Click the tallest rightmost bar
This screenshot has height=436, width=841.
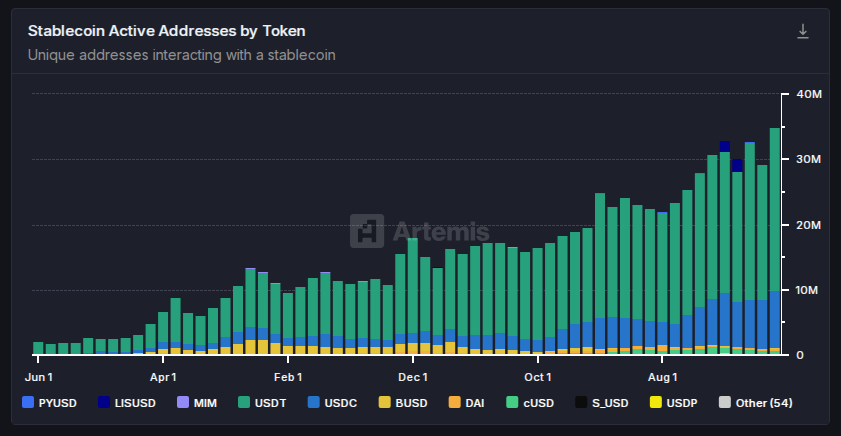click(775, 240)
